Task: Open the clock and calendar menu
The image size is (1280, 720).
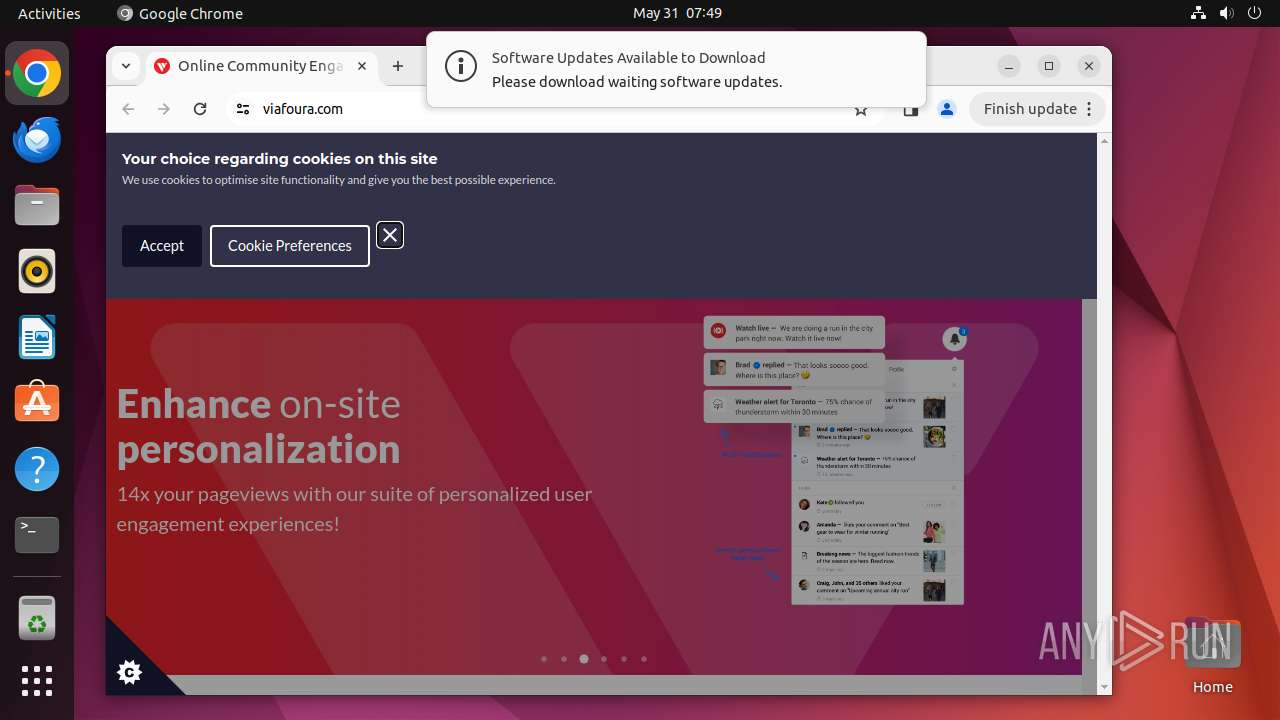Action: pyautogui.click(x=677, y=13)
